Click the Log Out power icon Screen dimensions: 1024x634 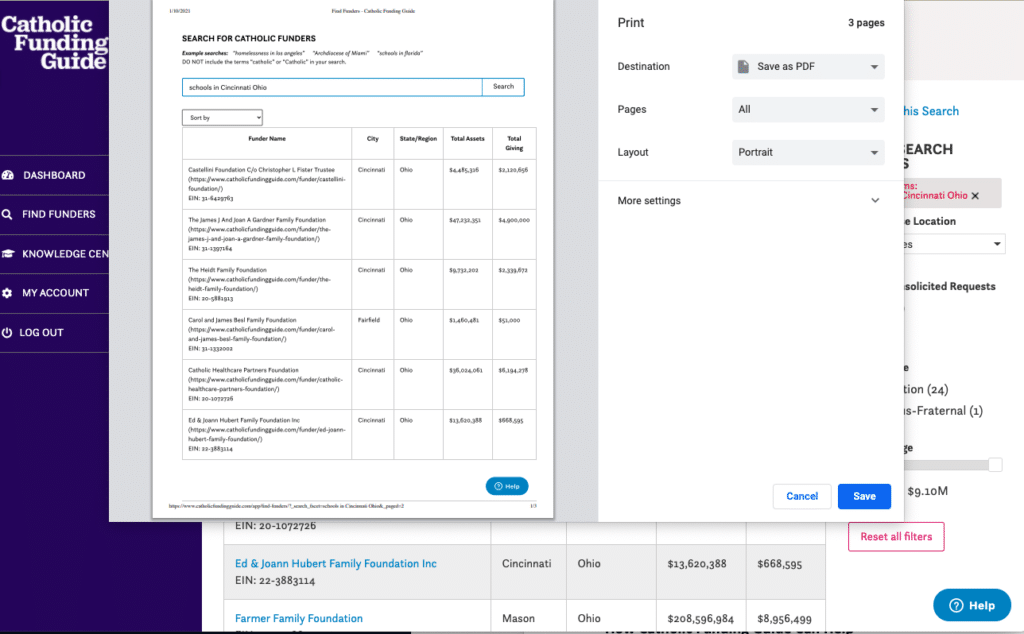[x=7, y=332]
